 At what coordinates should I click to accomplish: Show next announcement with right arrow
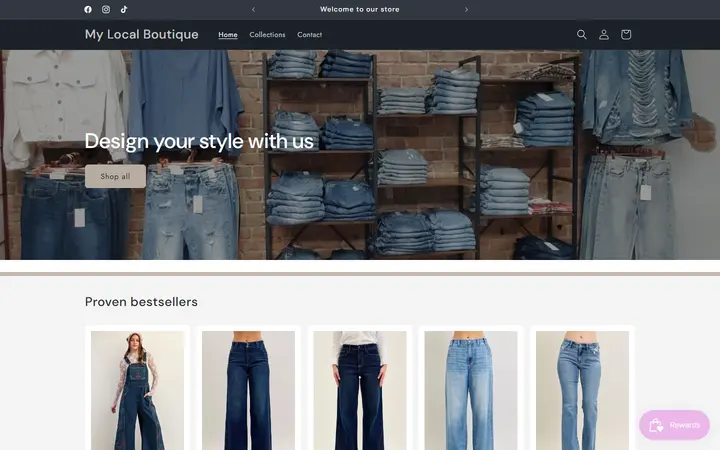tap(467, 9)
